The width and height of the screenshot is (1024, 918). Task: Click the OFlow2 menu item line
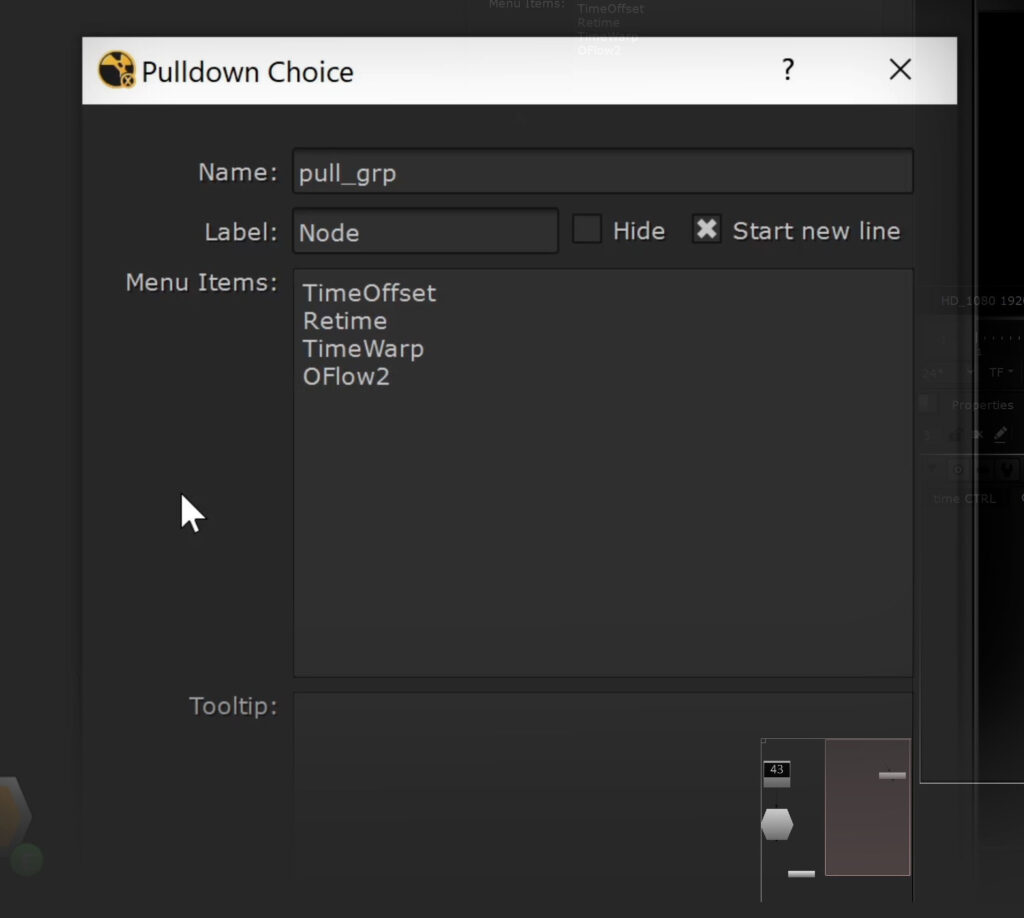(x=346, y=377)
